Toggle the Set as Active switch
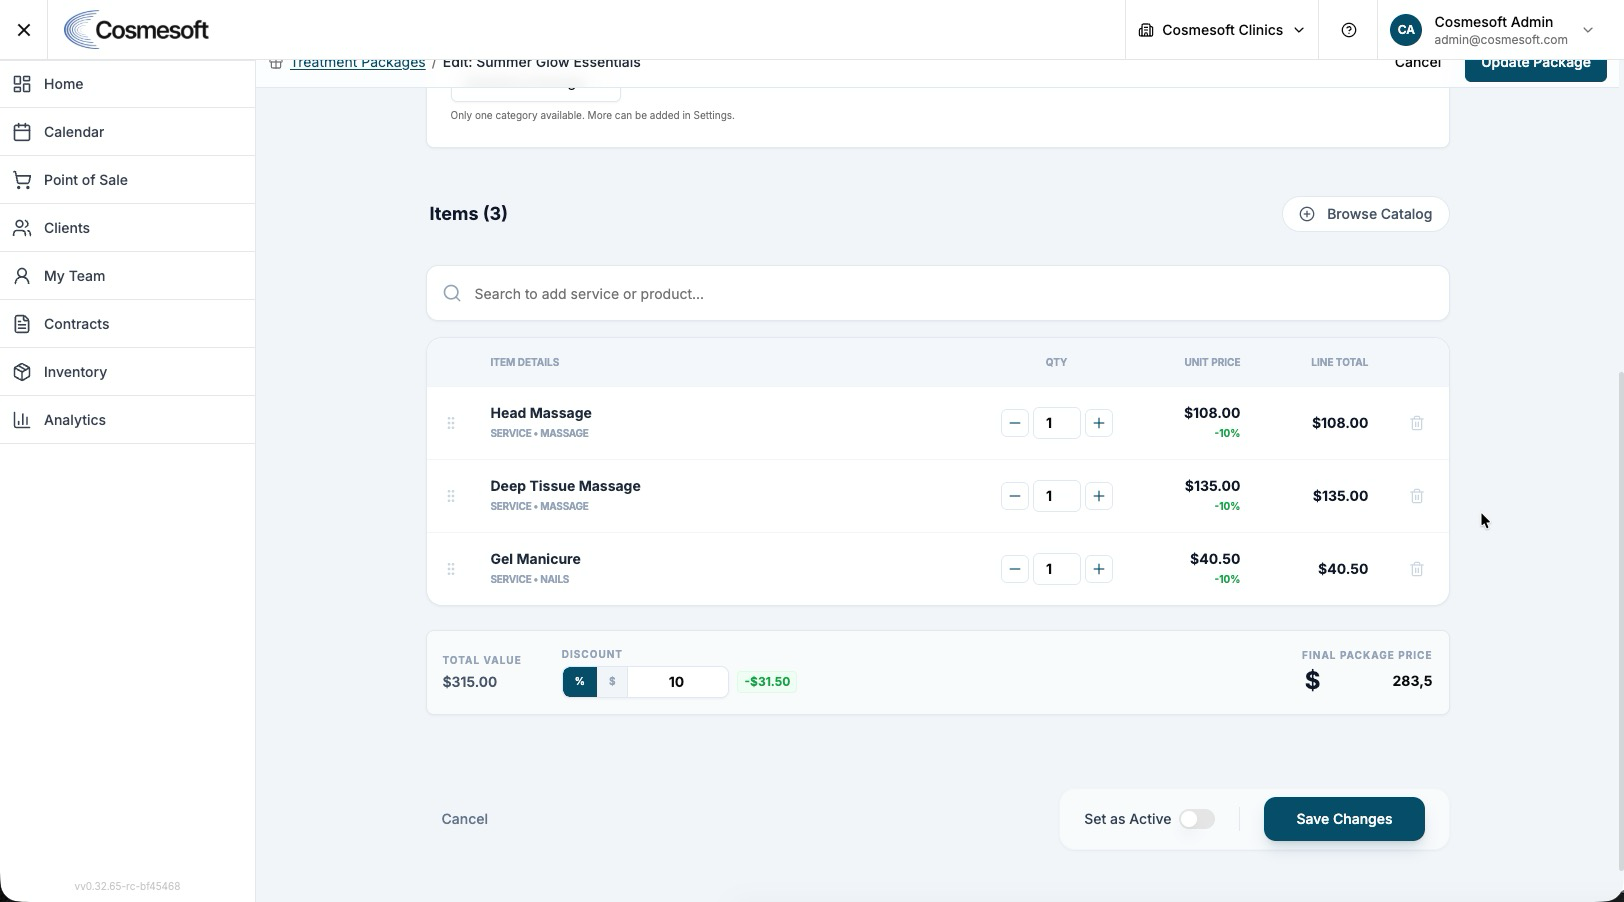Image resolution: width=1624 pixels, height=902 pixels. [1197, 819]
